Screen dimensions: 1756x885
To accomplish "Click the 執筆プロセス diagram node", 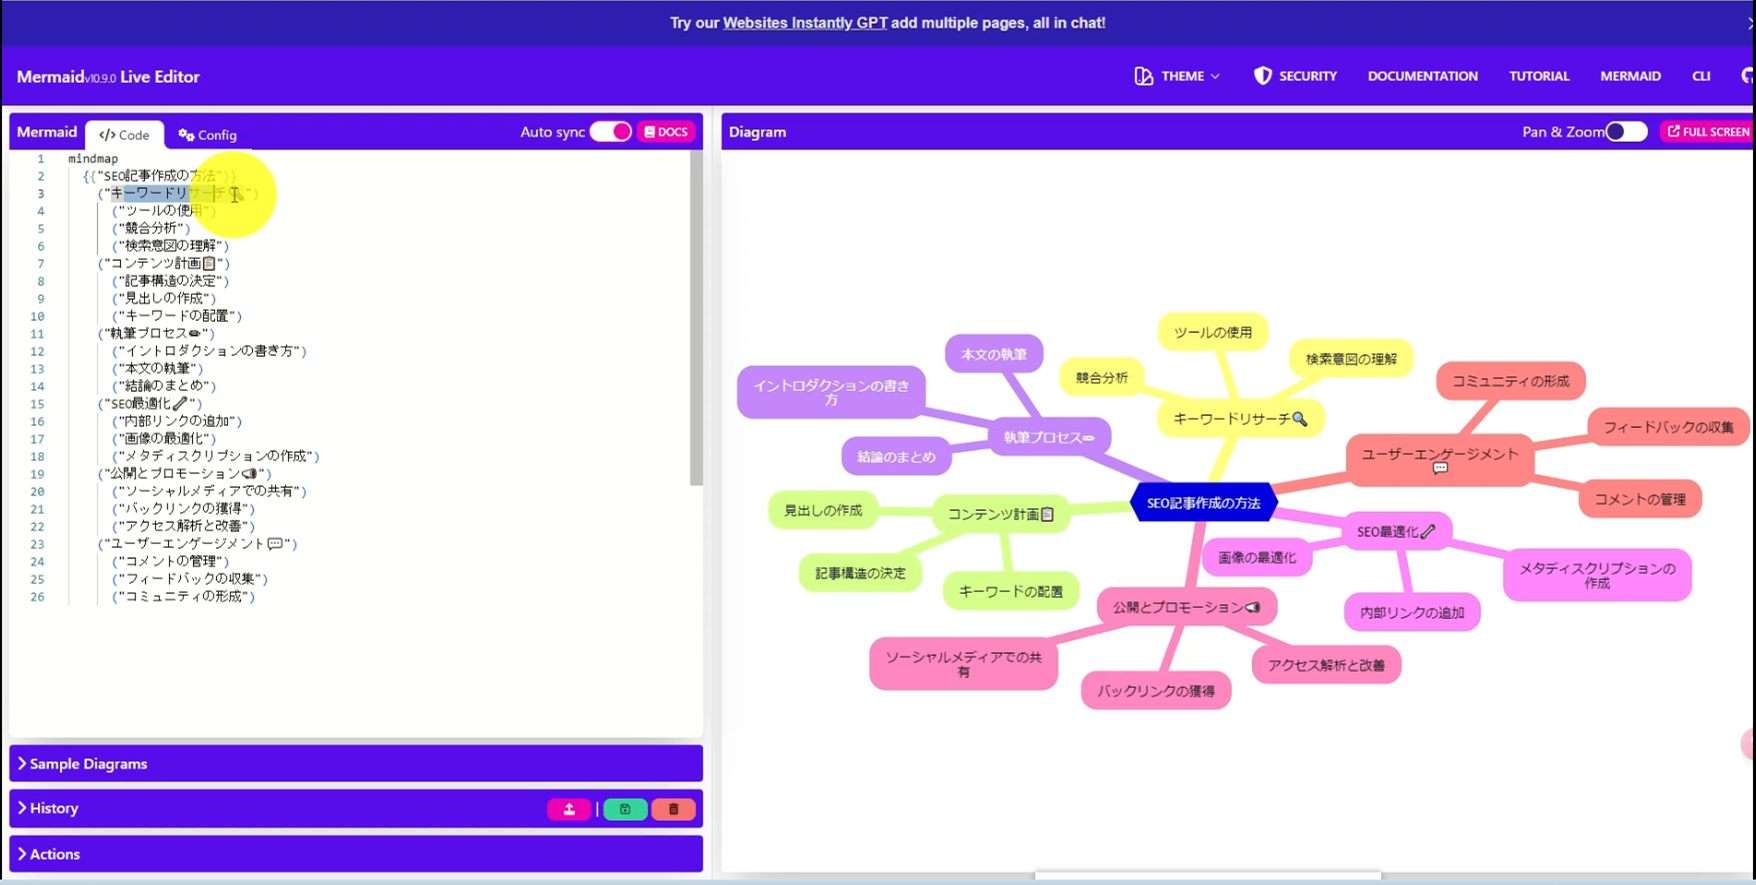I will [1048, 437].
